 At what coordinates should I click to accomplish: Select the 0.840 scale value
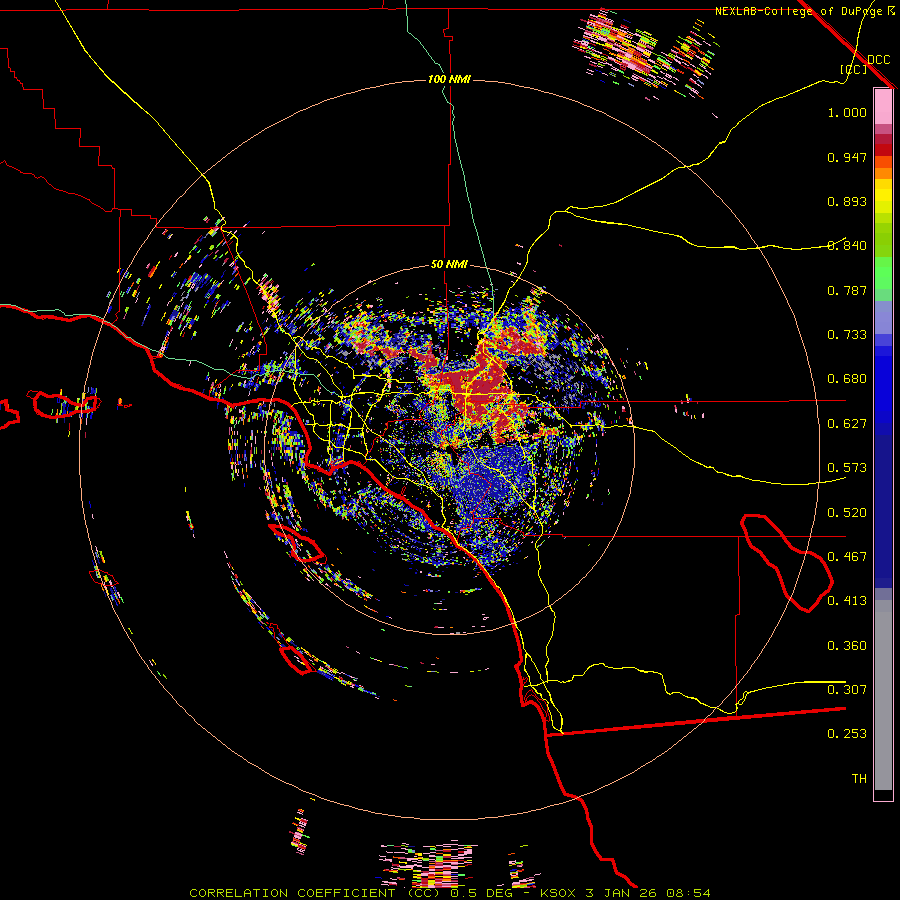pos(847,246)
